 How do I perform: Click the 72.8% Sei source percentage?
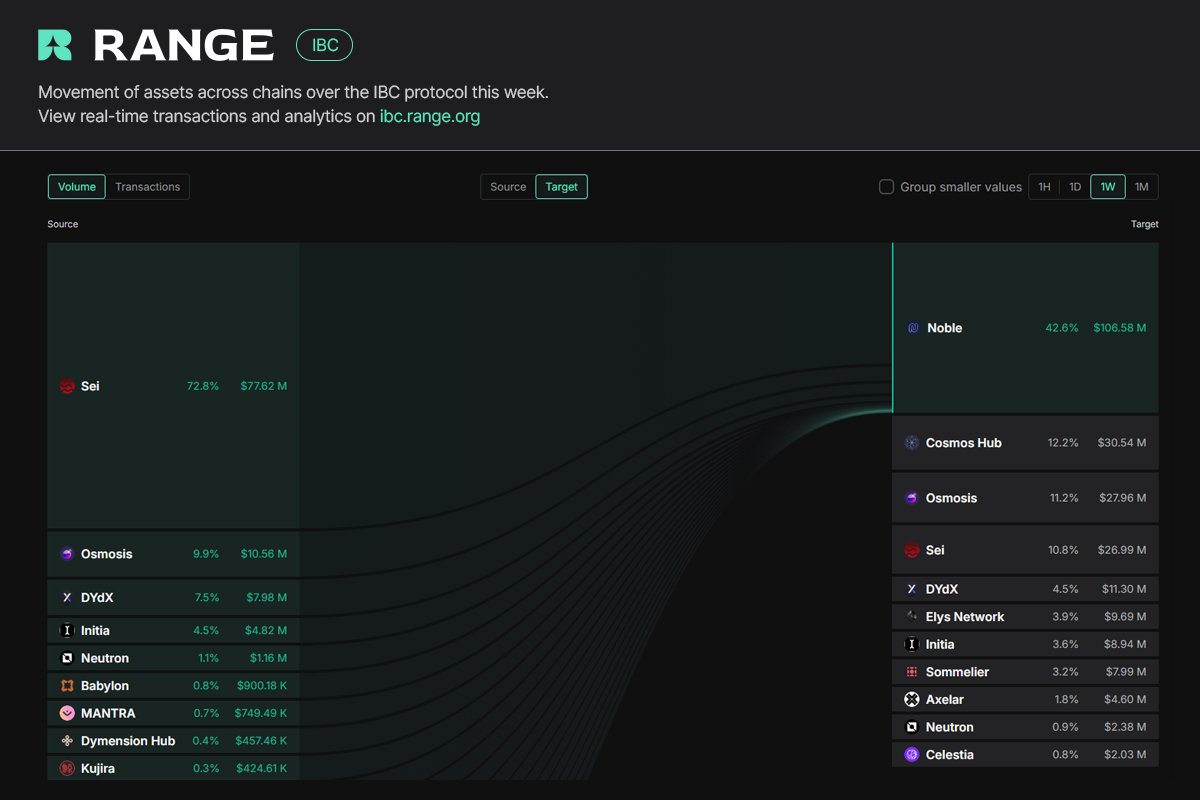(x=203, y=386)
